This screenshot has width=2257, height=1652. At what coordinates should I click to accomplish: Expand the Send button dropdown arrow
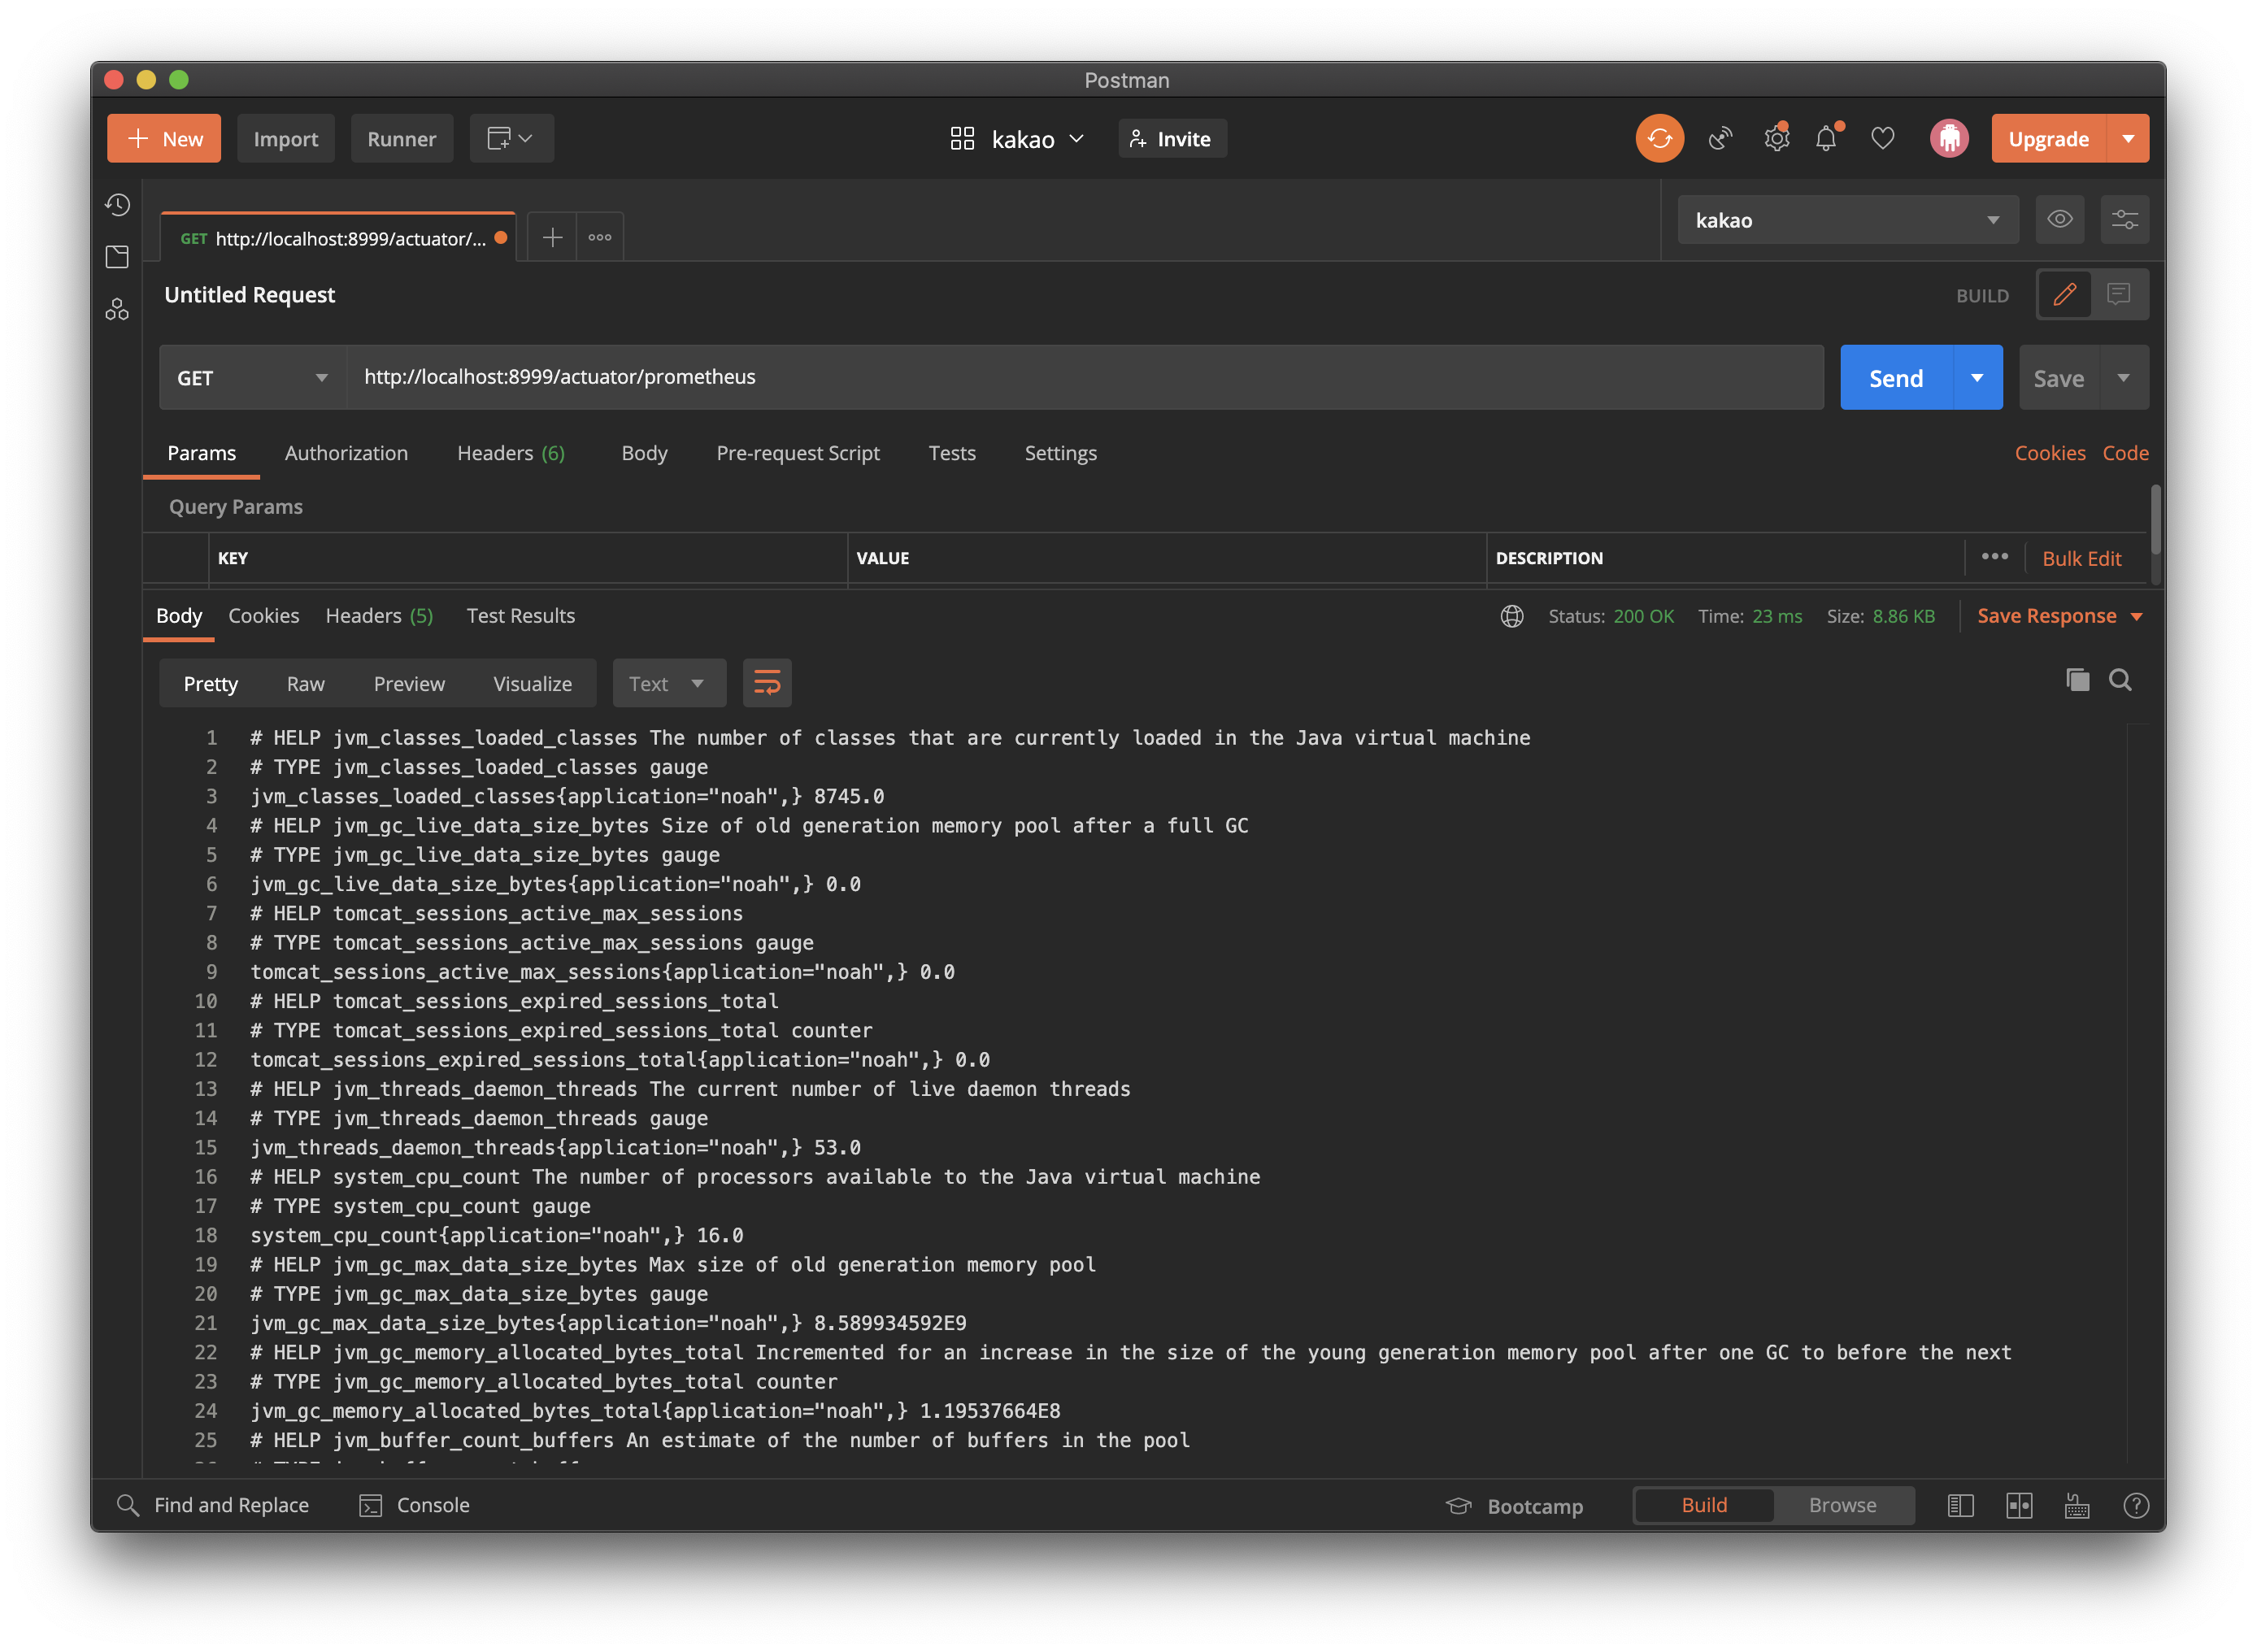pyautogui.click(x=1977, y=378)
